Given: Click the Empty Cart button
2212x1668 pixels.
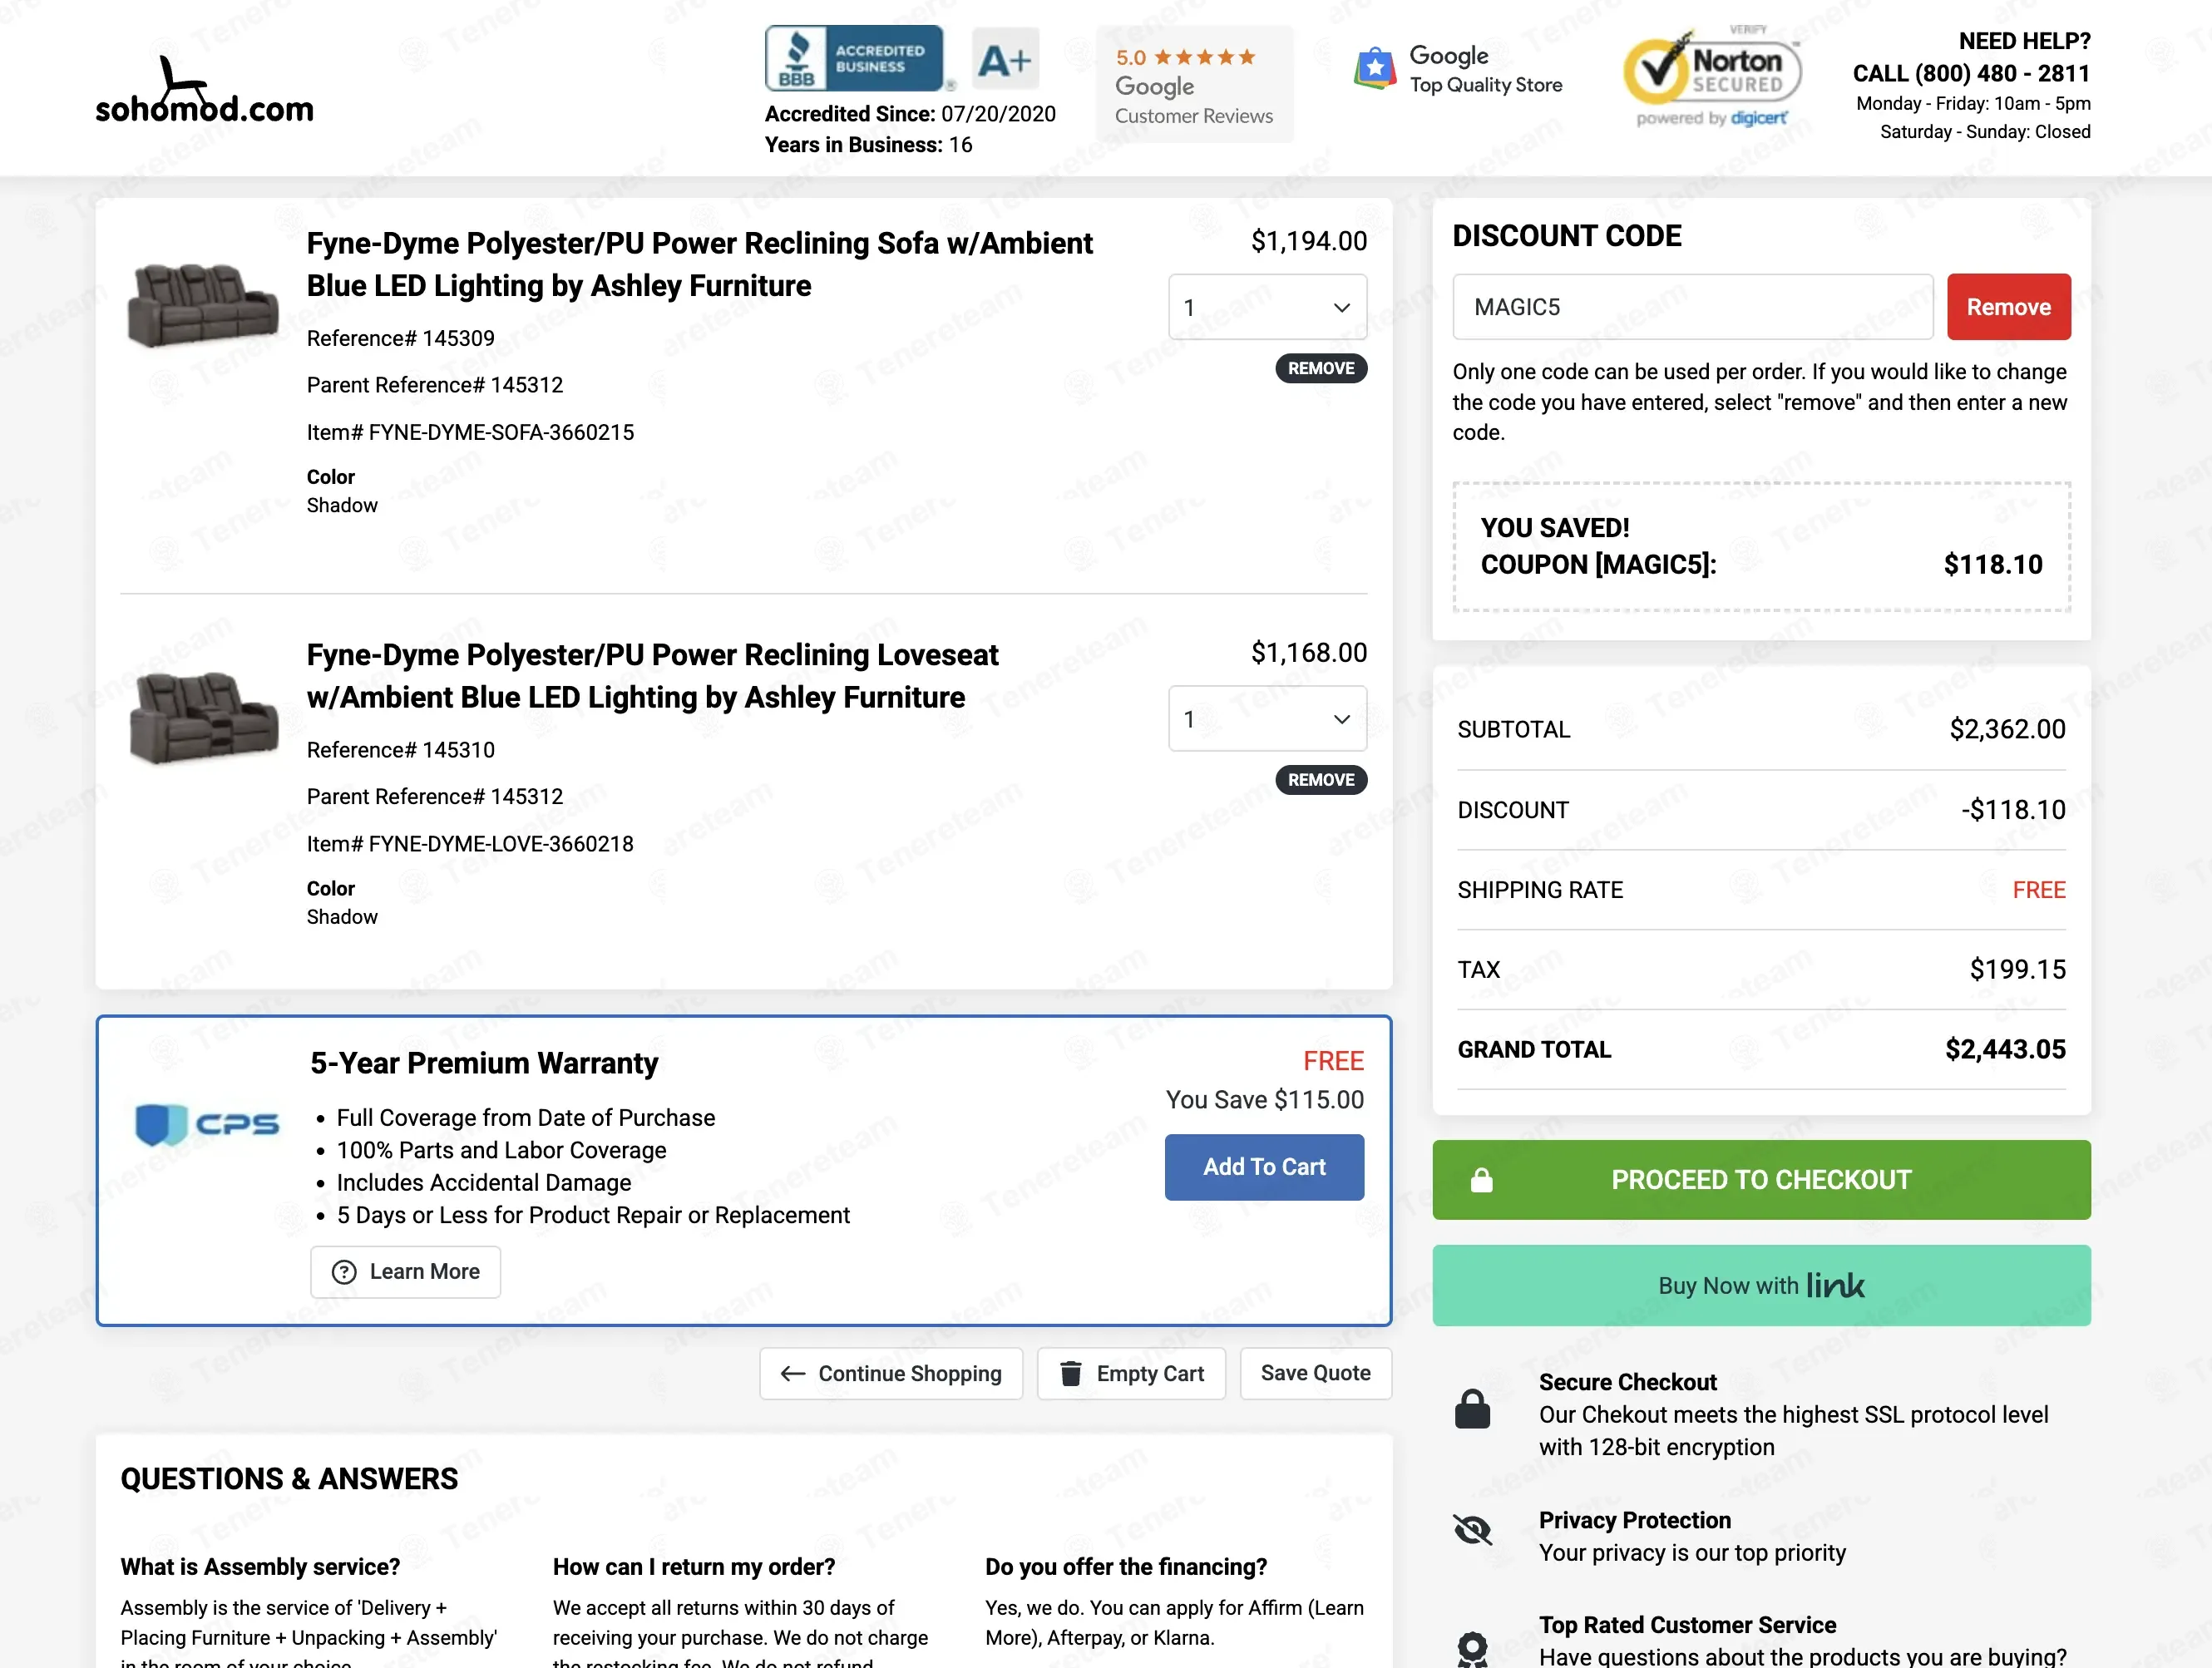Looking at the screenshot, I should [x=1131, y=1374].
